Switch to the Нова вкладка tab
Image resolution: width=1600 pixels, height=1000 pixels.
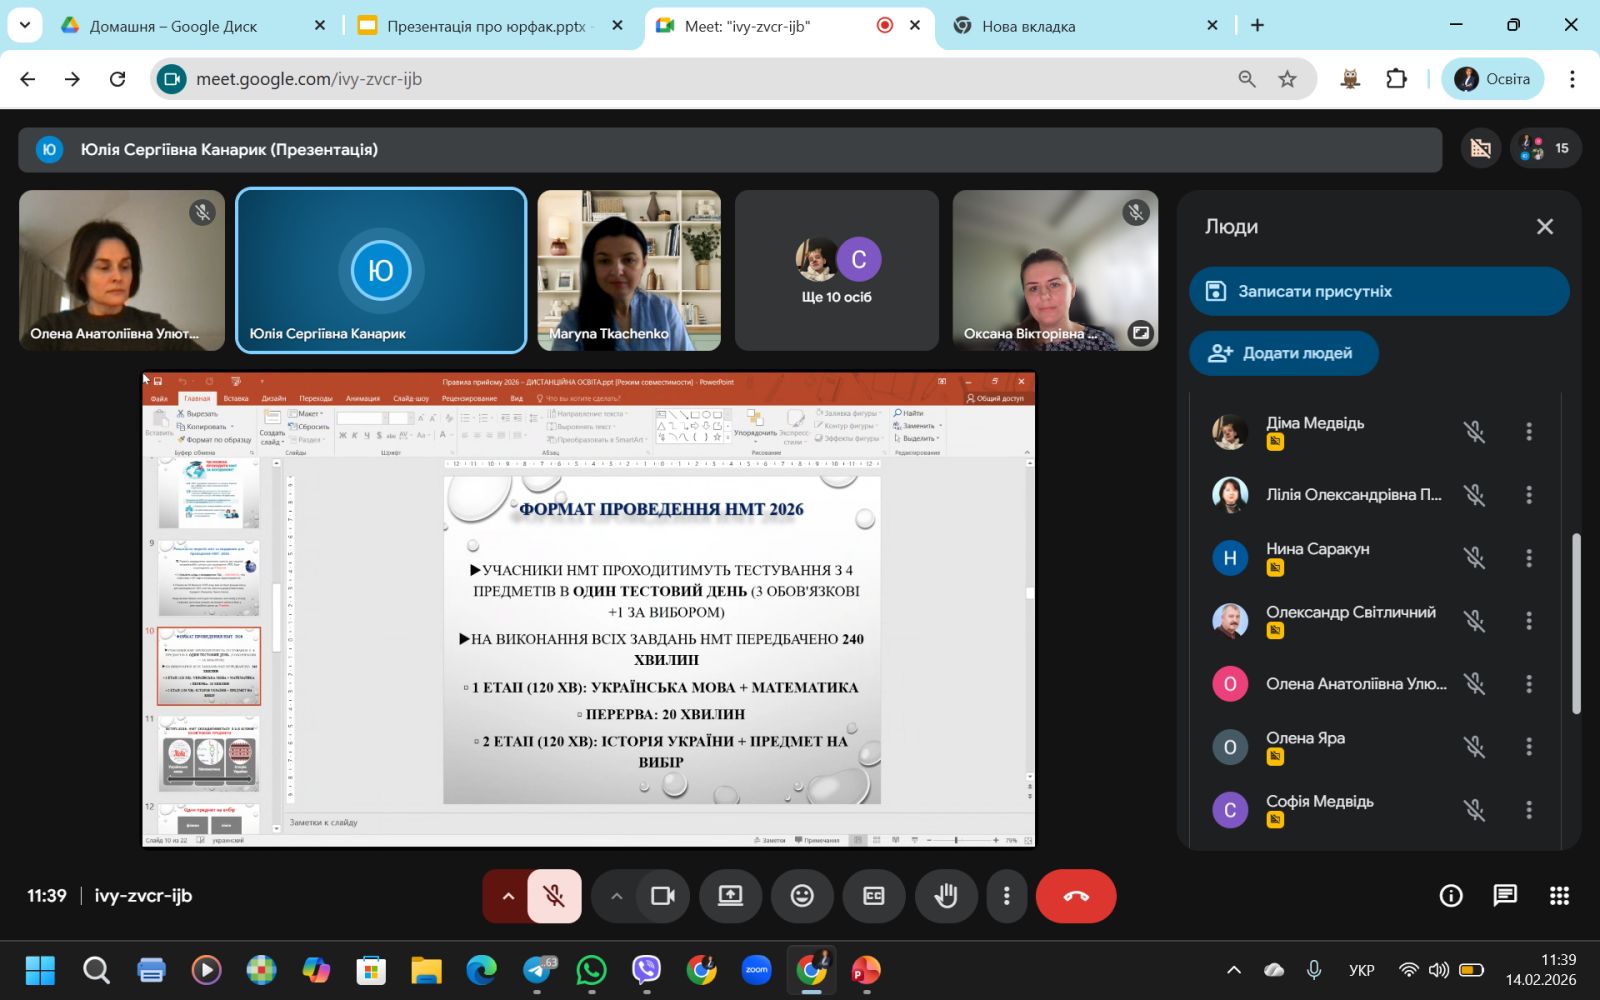click(x=1085, y=26)
